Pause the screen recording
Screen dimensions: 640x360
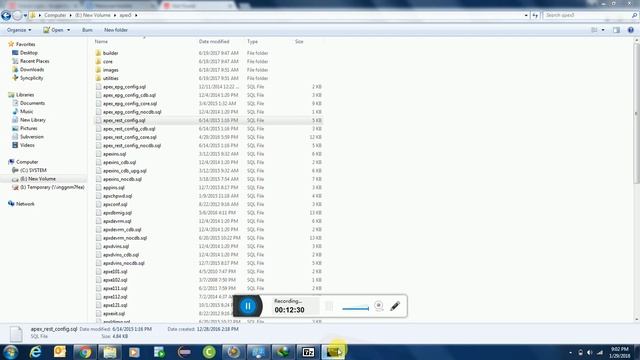tap(248, 306)
